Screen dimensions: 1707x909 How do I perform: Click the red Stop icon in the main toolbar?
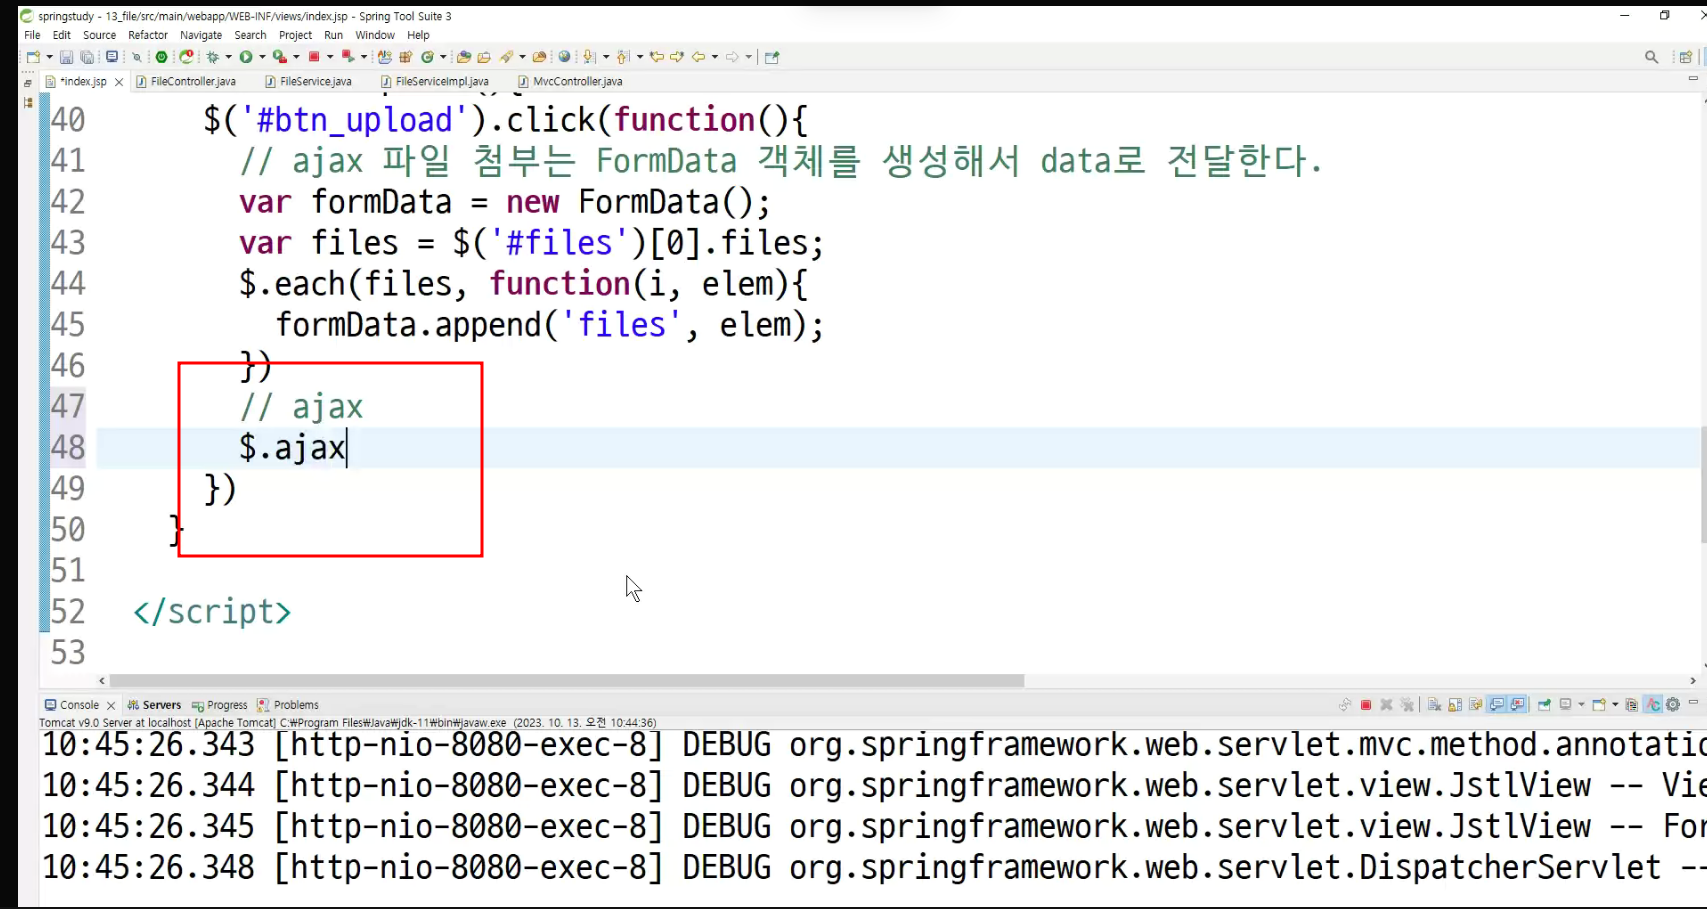pos(314,57)
